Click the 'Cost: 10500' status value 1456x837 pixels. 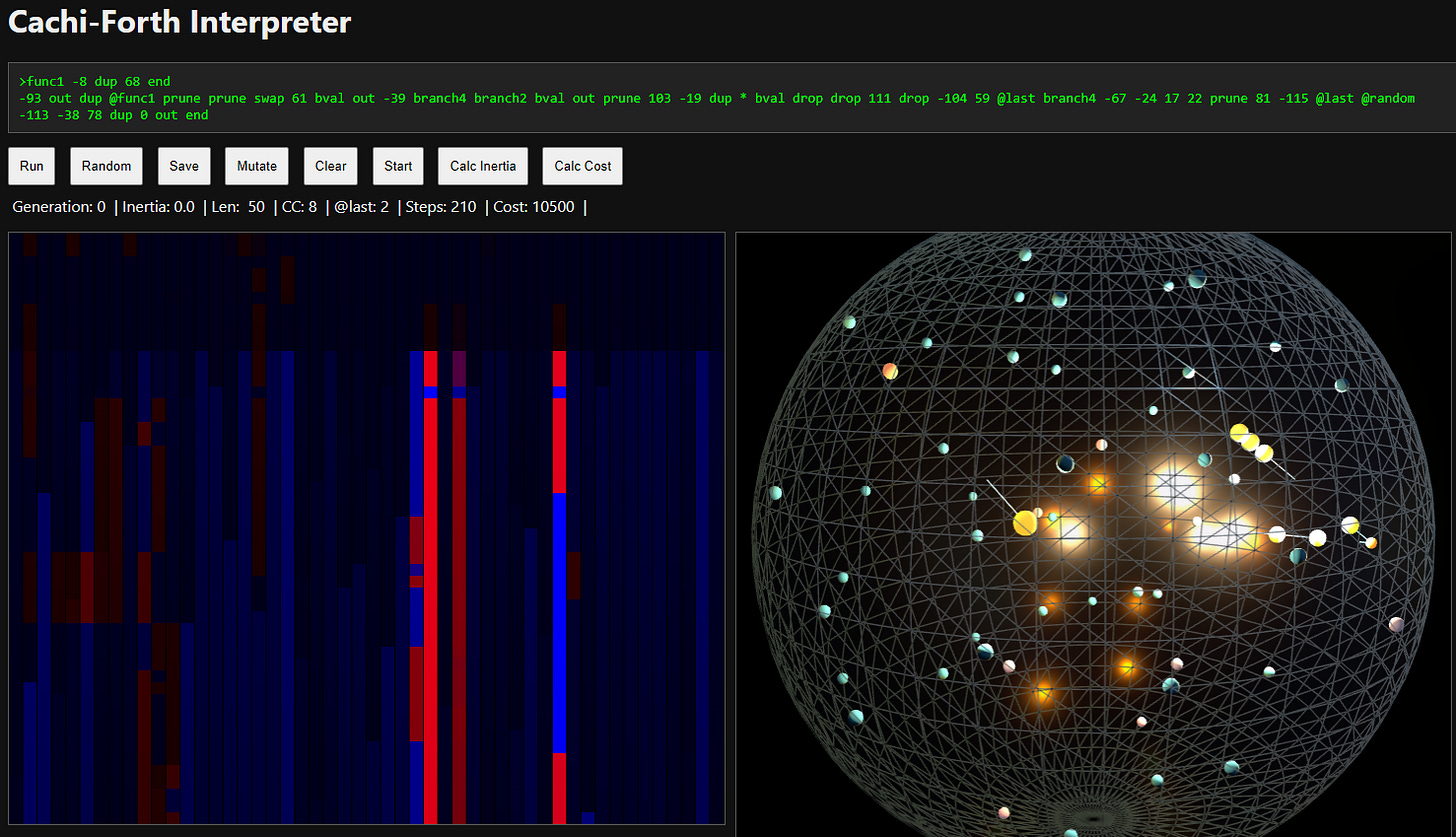coord(535,207)
